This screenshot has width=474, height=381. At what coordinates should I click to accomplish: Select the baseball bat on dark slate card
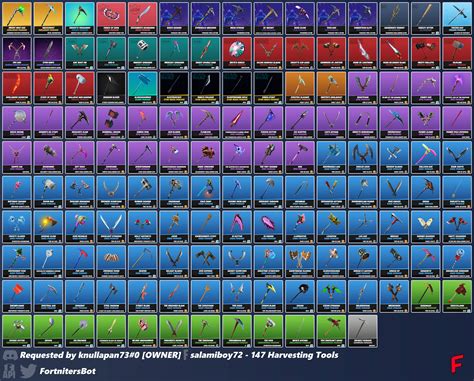pyautogui.click(x=426, y=18)
